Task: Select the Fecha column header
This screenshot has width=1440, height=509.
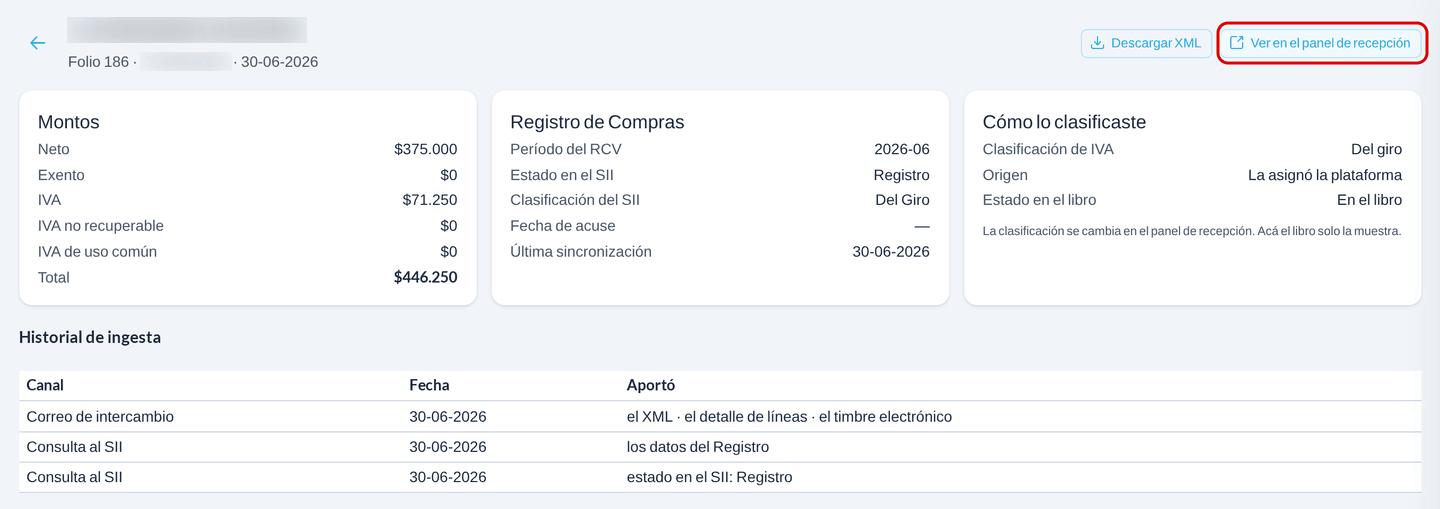Action: (429, 385)
